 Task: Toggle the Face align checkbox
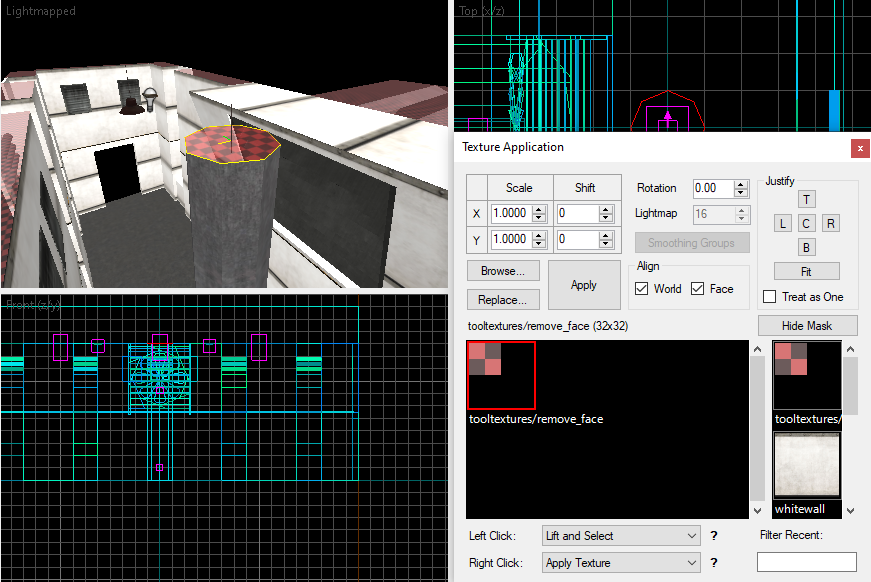click(698, 289)
